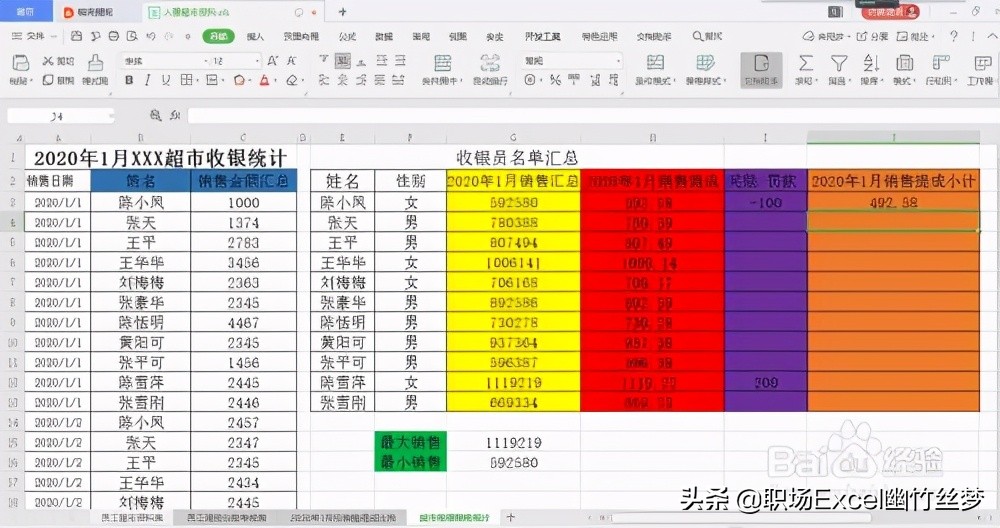
Task: Open a new document tab with plus
Action: pyautogui.click(x=342, y=11)
